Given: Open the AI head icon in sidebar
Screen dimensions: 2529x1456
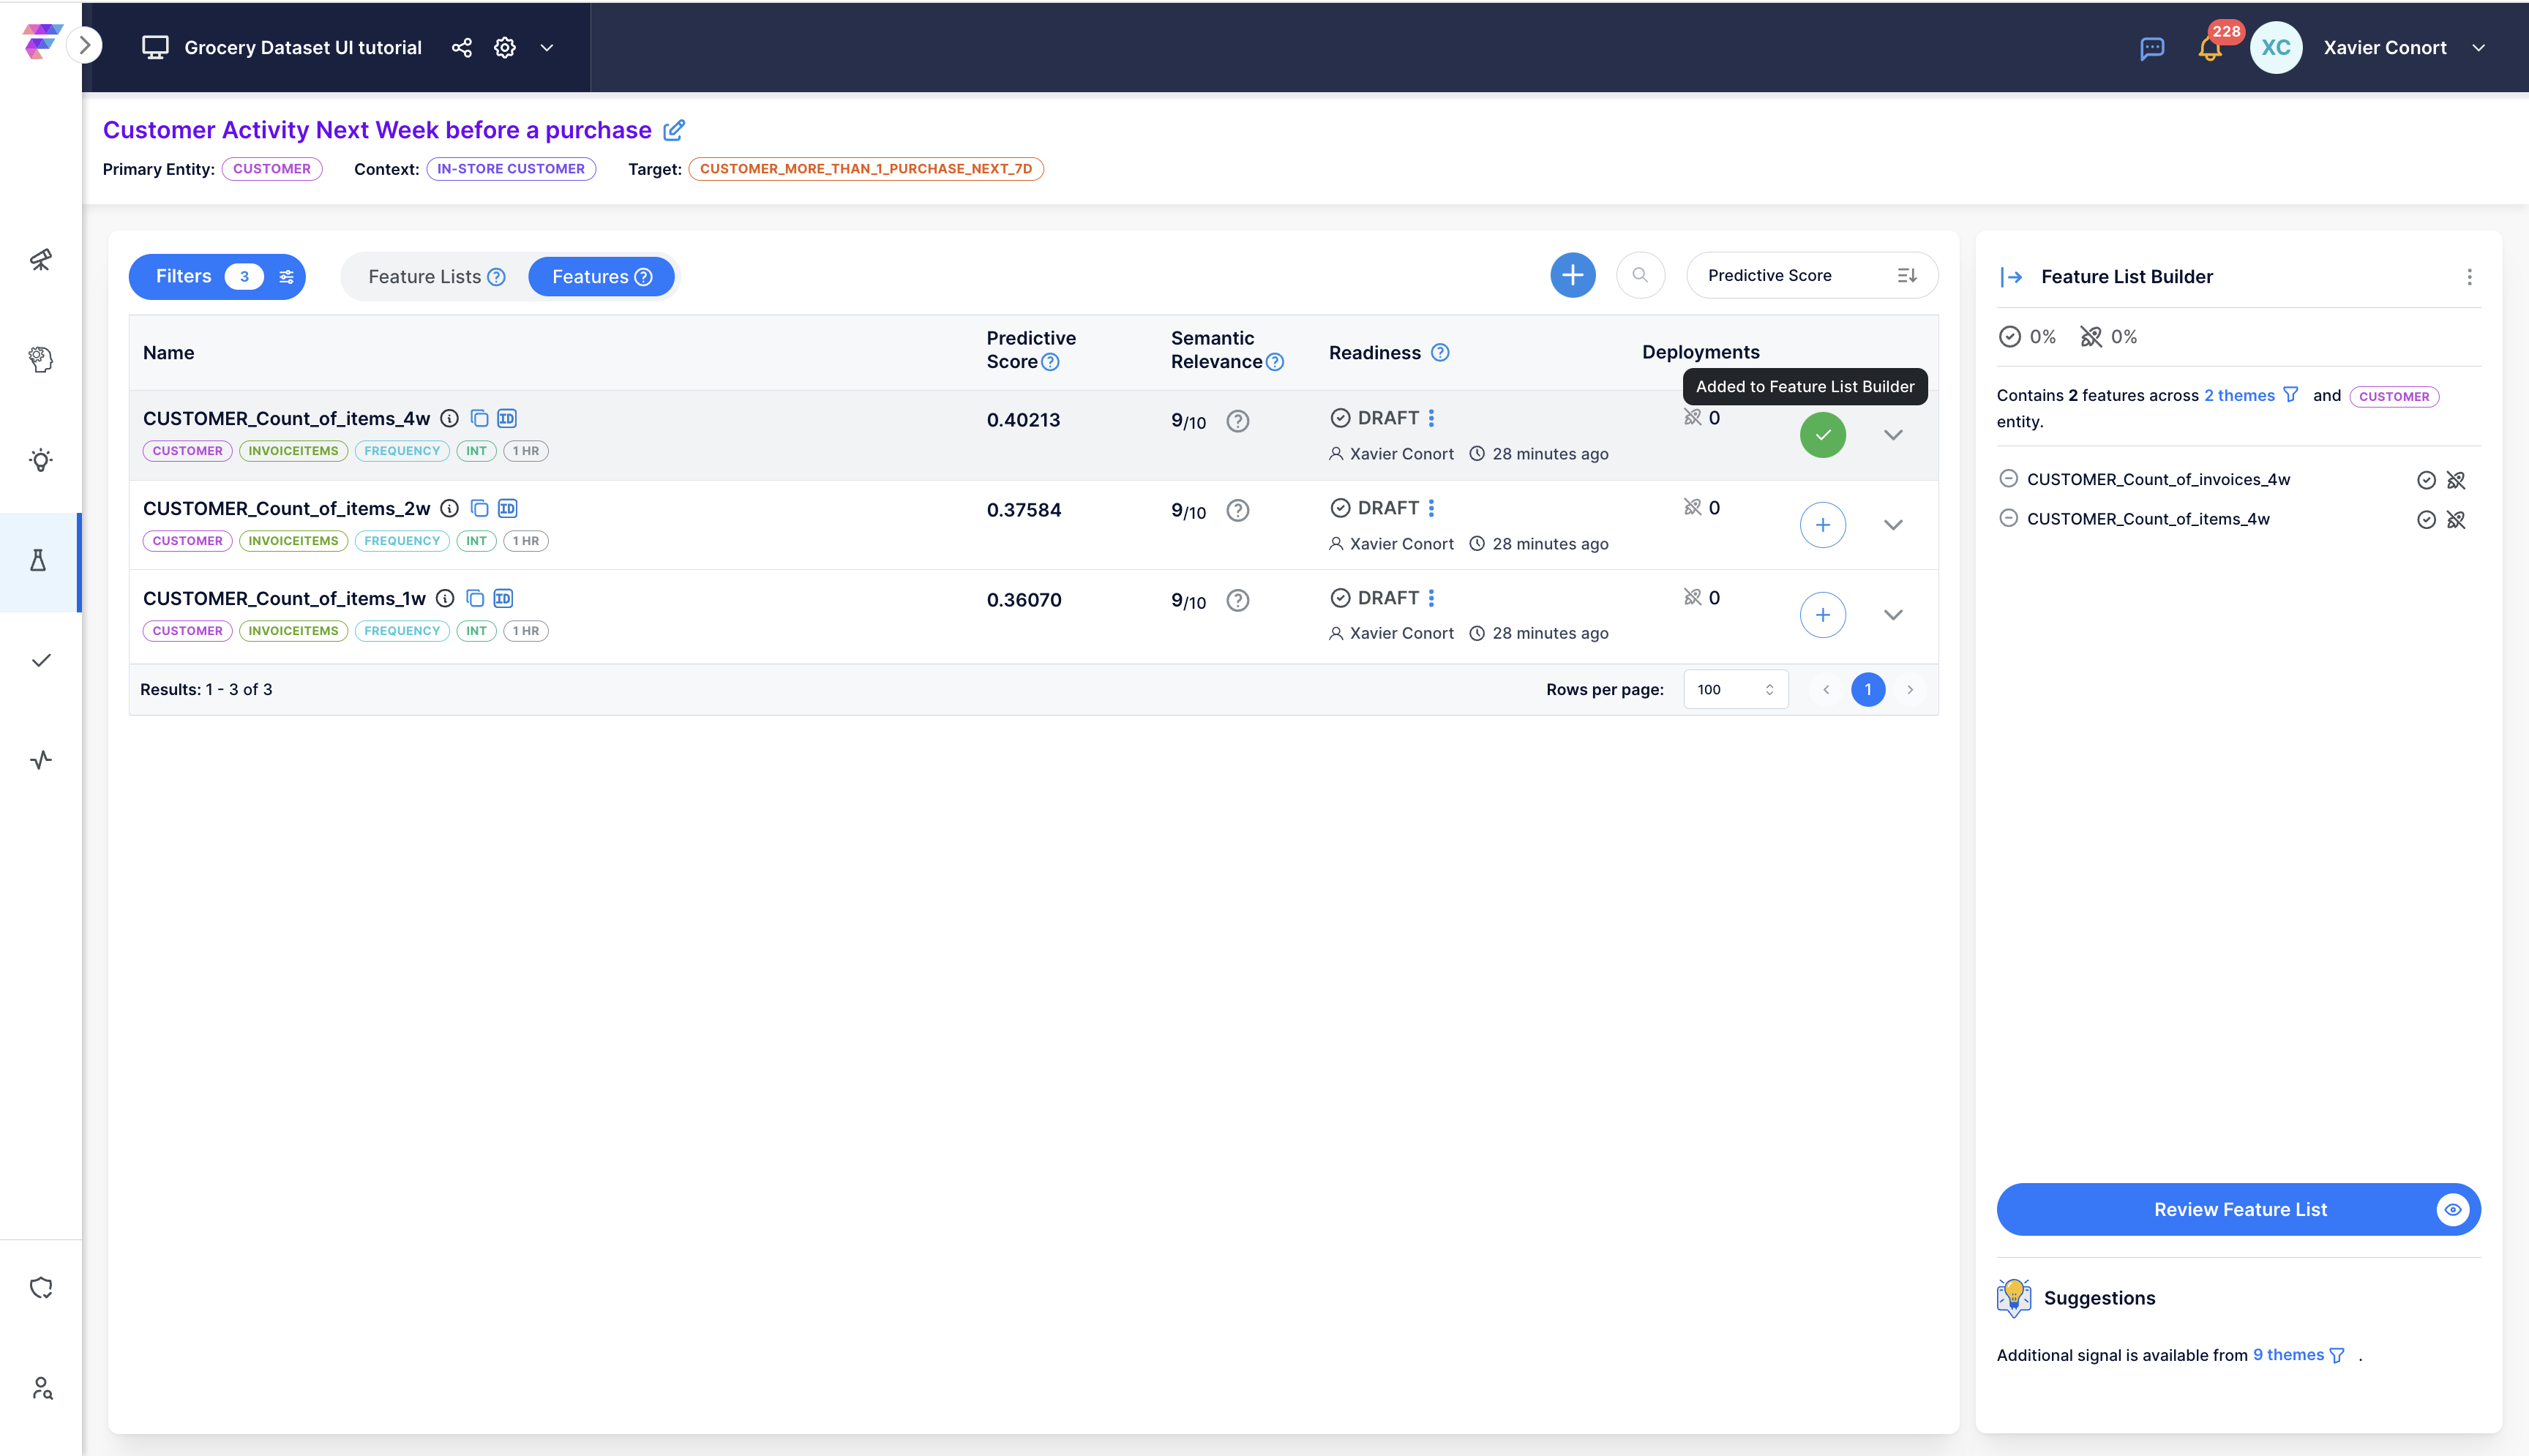Looking at the screenshot, I should 41,360.
